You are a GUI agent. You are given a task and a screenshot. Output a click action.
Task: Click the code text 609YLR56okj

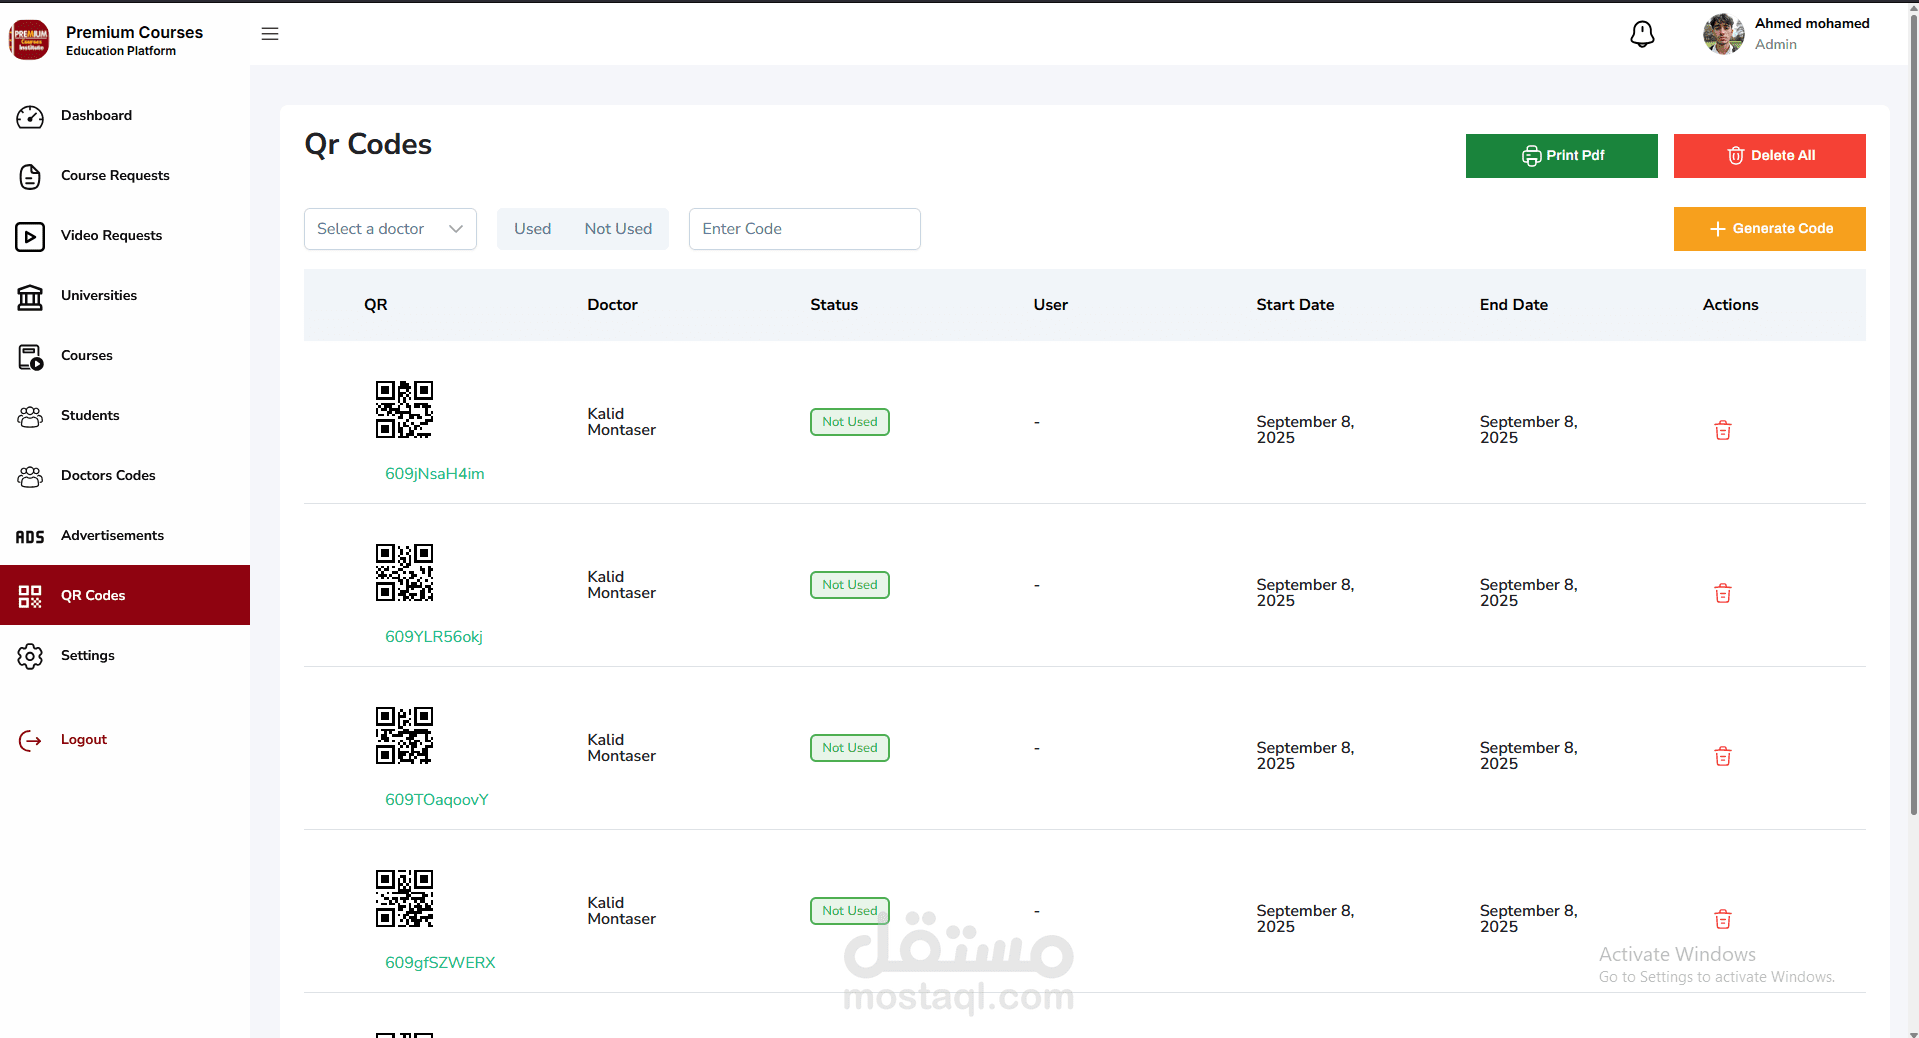pyautogui.click(x=434, y=637)
